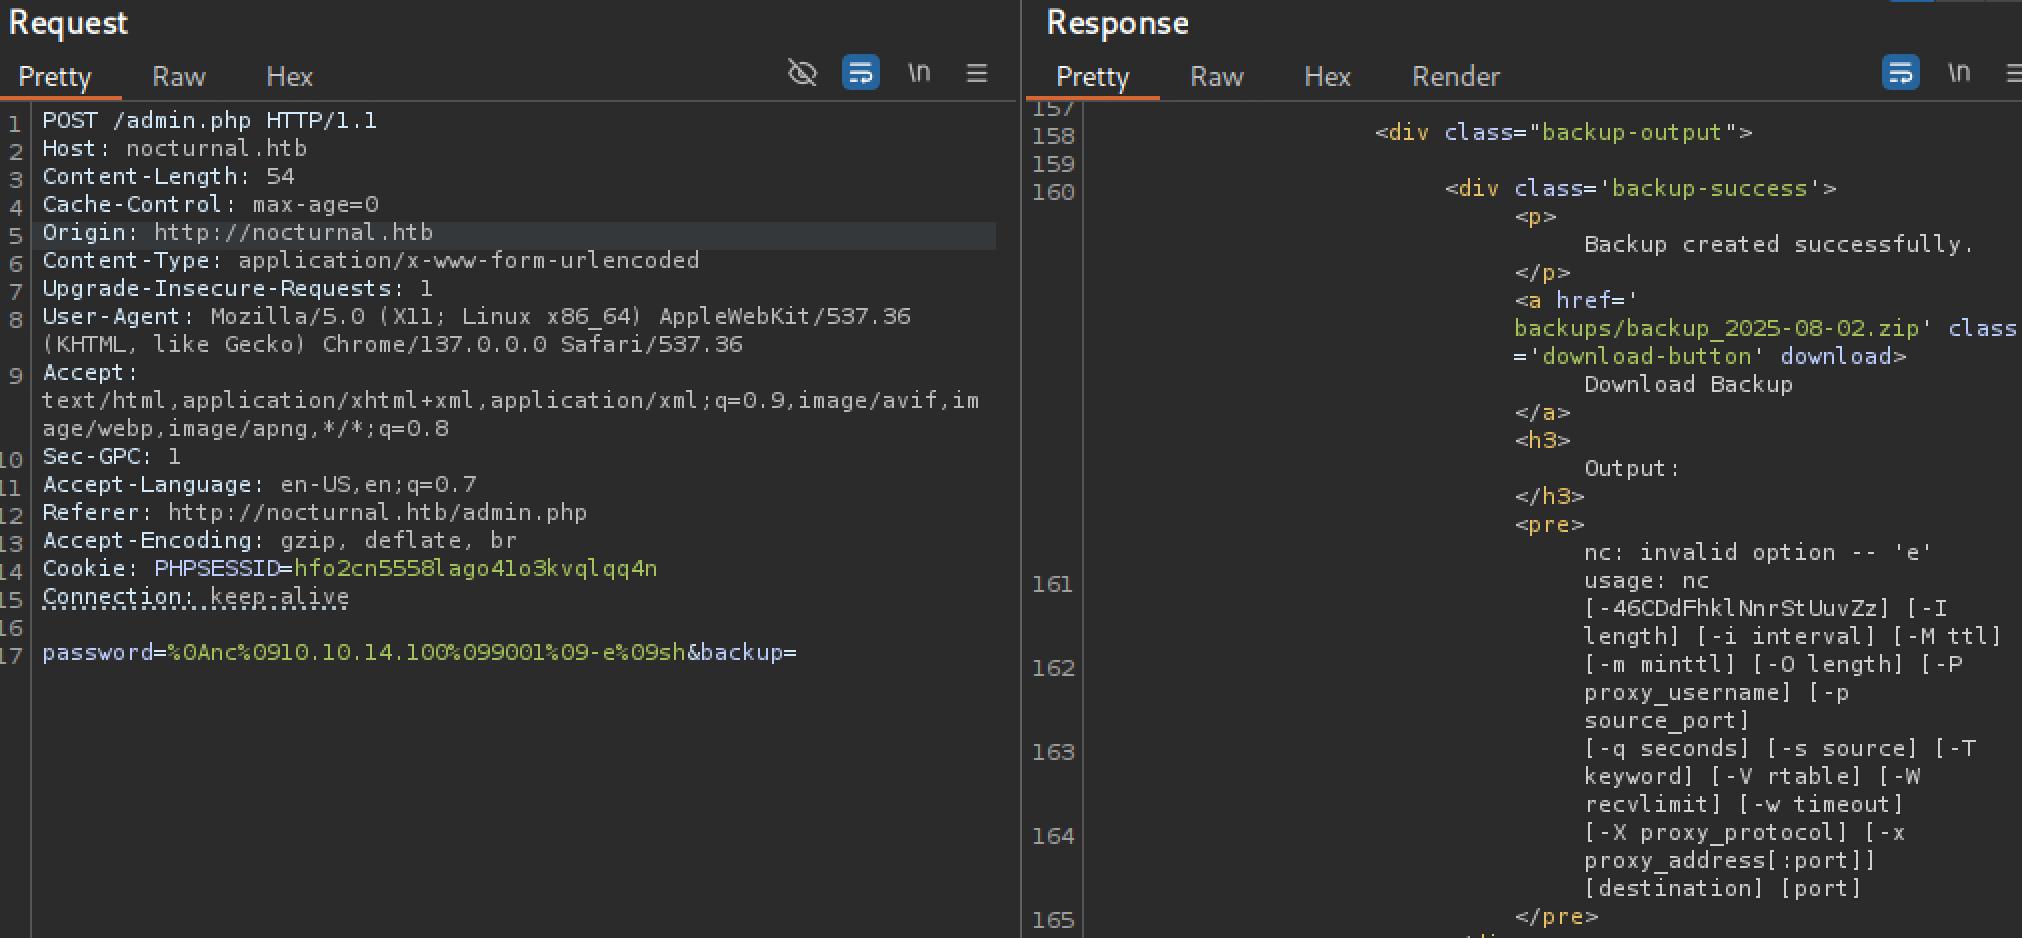The image size is (2022, 938).
Task: Click the Content-Length: 54 header
Action: (x=168, y=177)
